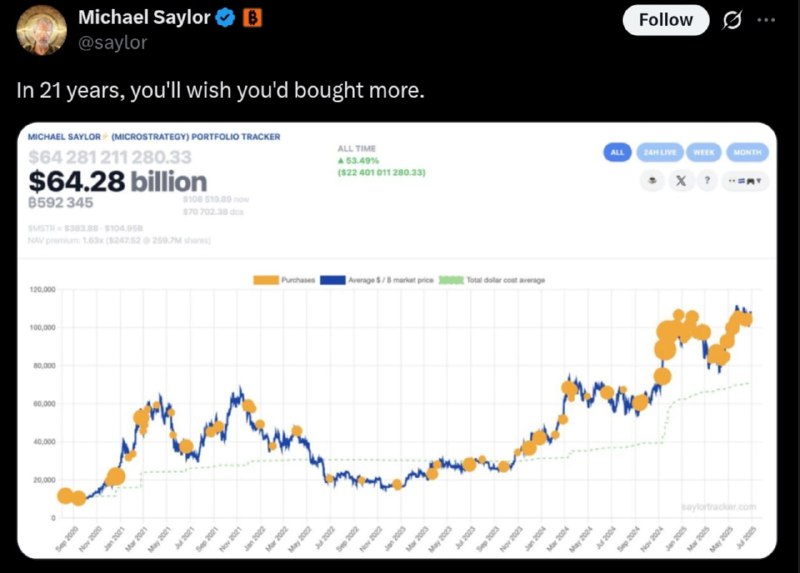Screen dimensions: 800x573
Task: Switch to the WEEK tab
Action: click(704, 152)
